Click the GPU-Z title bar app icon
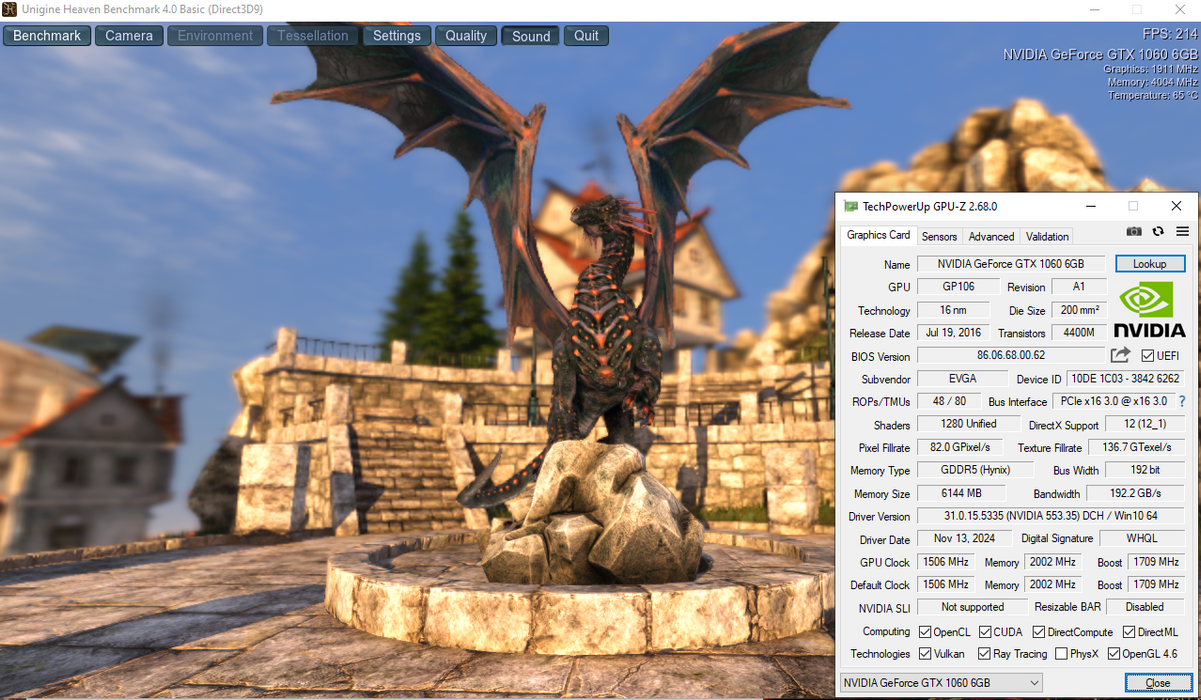 (x=851, y=207)
